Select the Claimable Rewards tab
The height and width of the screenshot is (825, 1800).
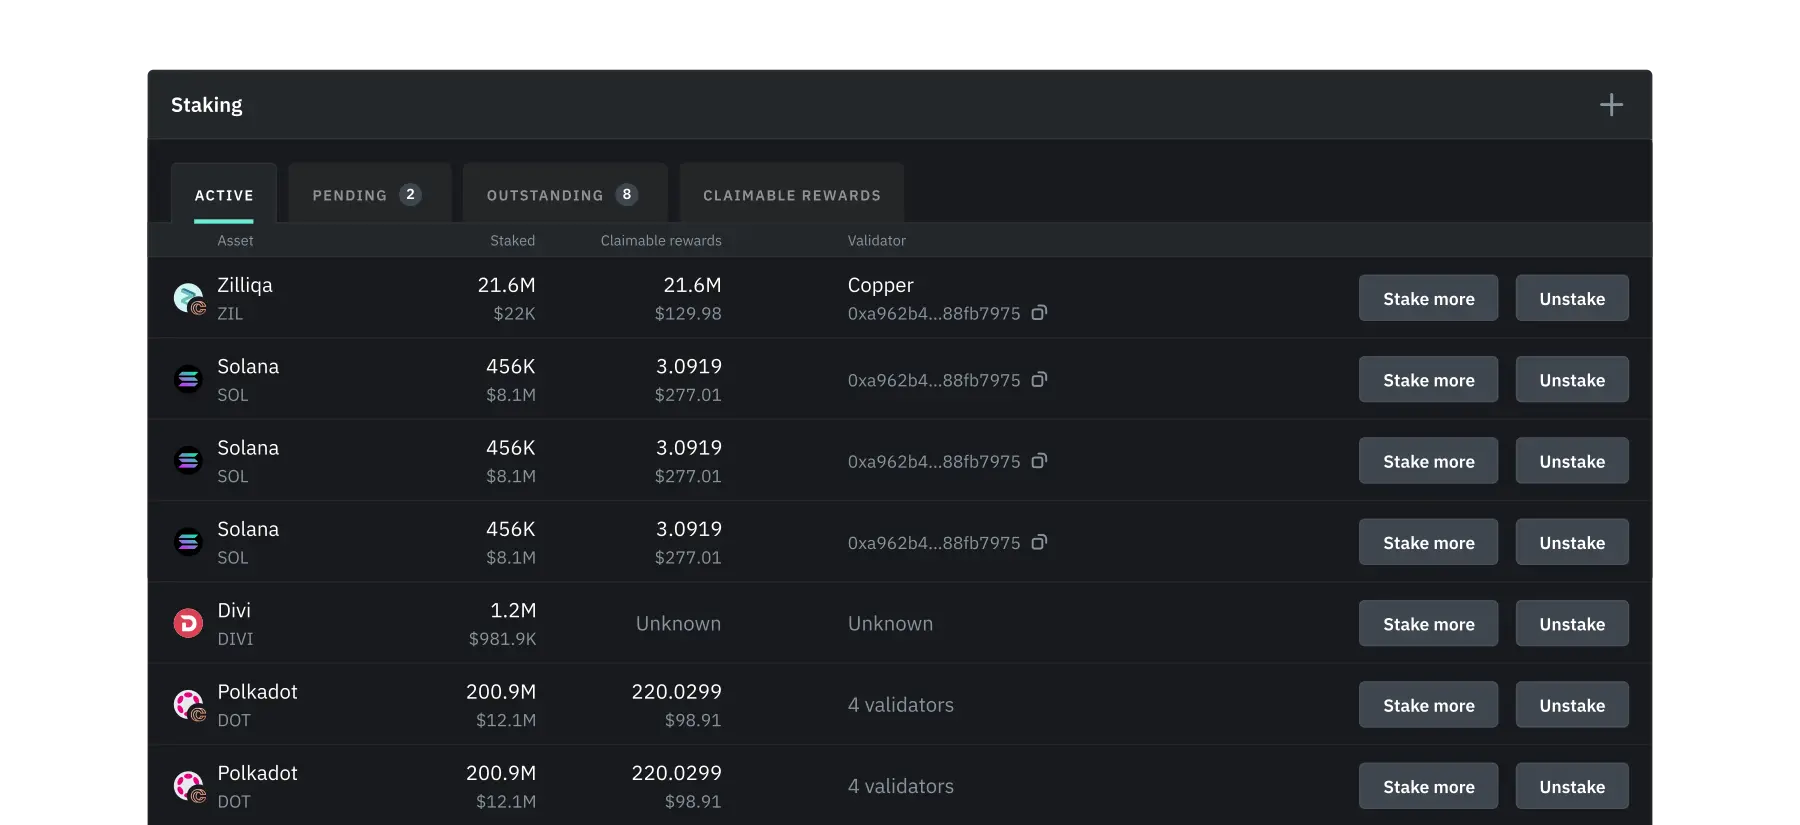(x=791, y=195)
